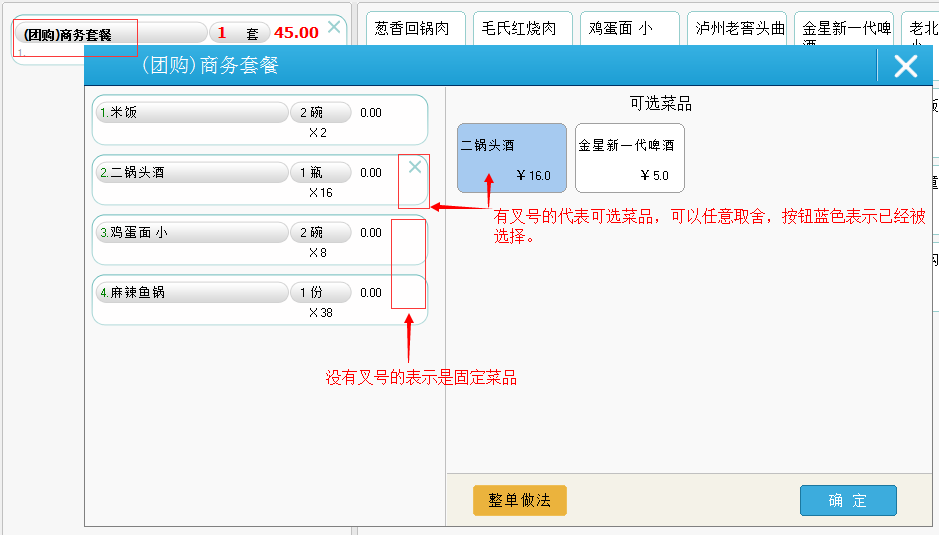Remove the 商务套餐 order item via X
This screenshot has width=939, height=535.
click(334, 28)
